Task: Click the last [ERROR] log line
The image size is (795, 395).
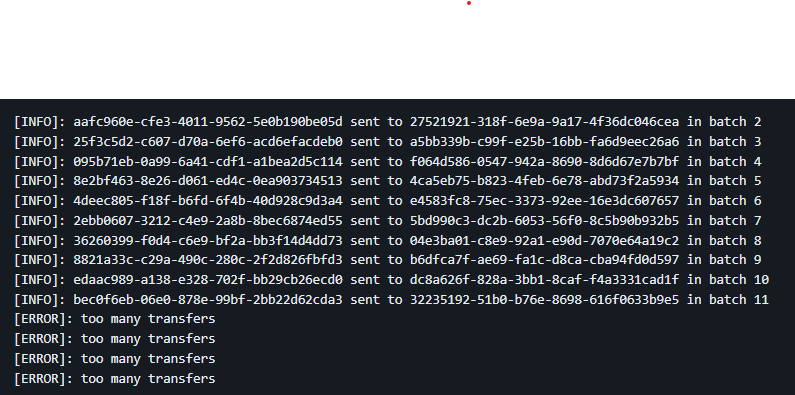Action: 115,378
